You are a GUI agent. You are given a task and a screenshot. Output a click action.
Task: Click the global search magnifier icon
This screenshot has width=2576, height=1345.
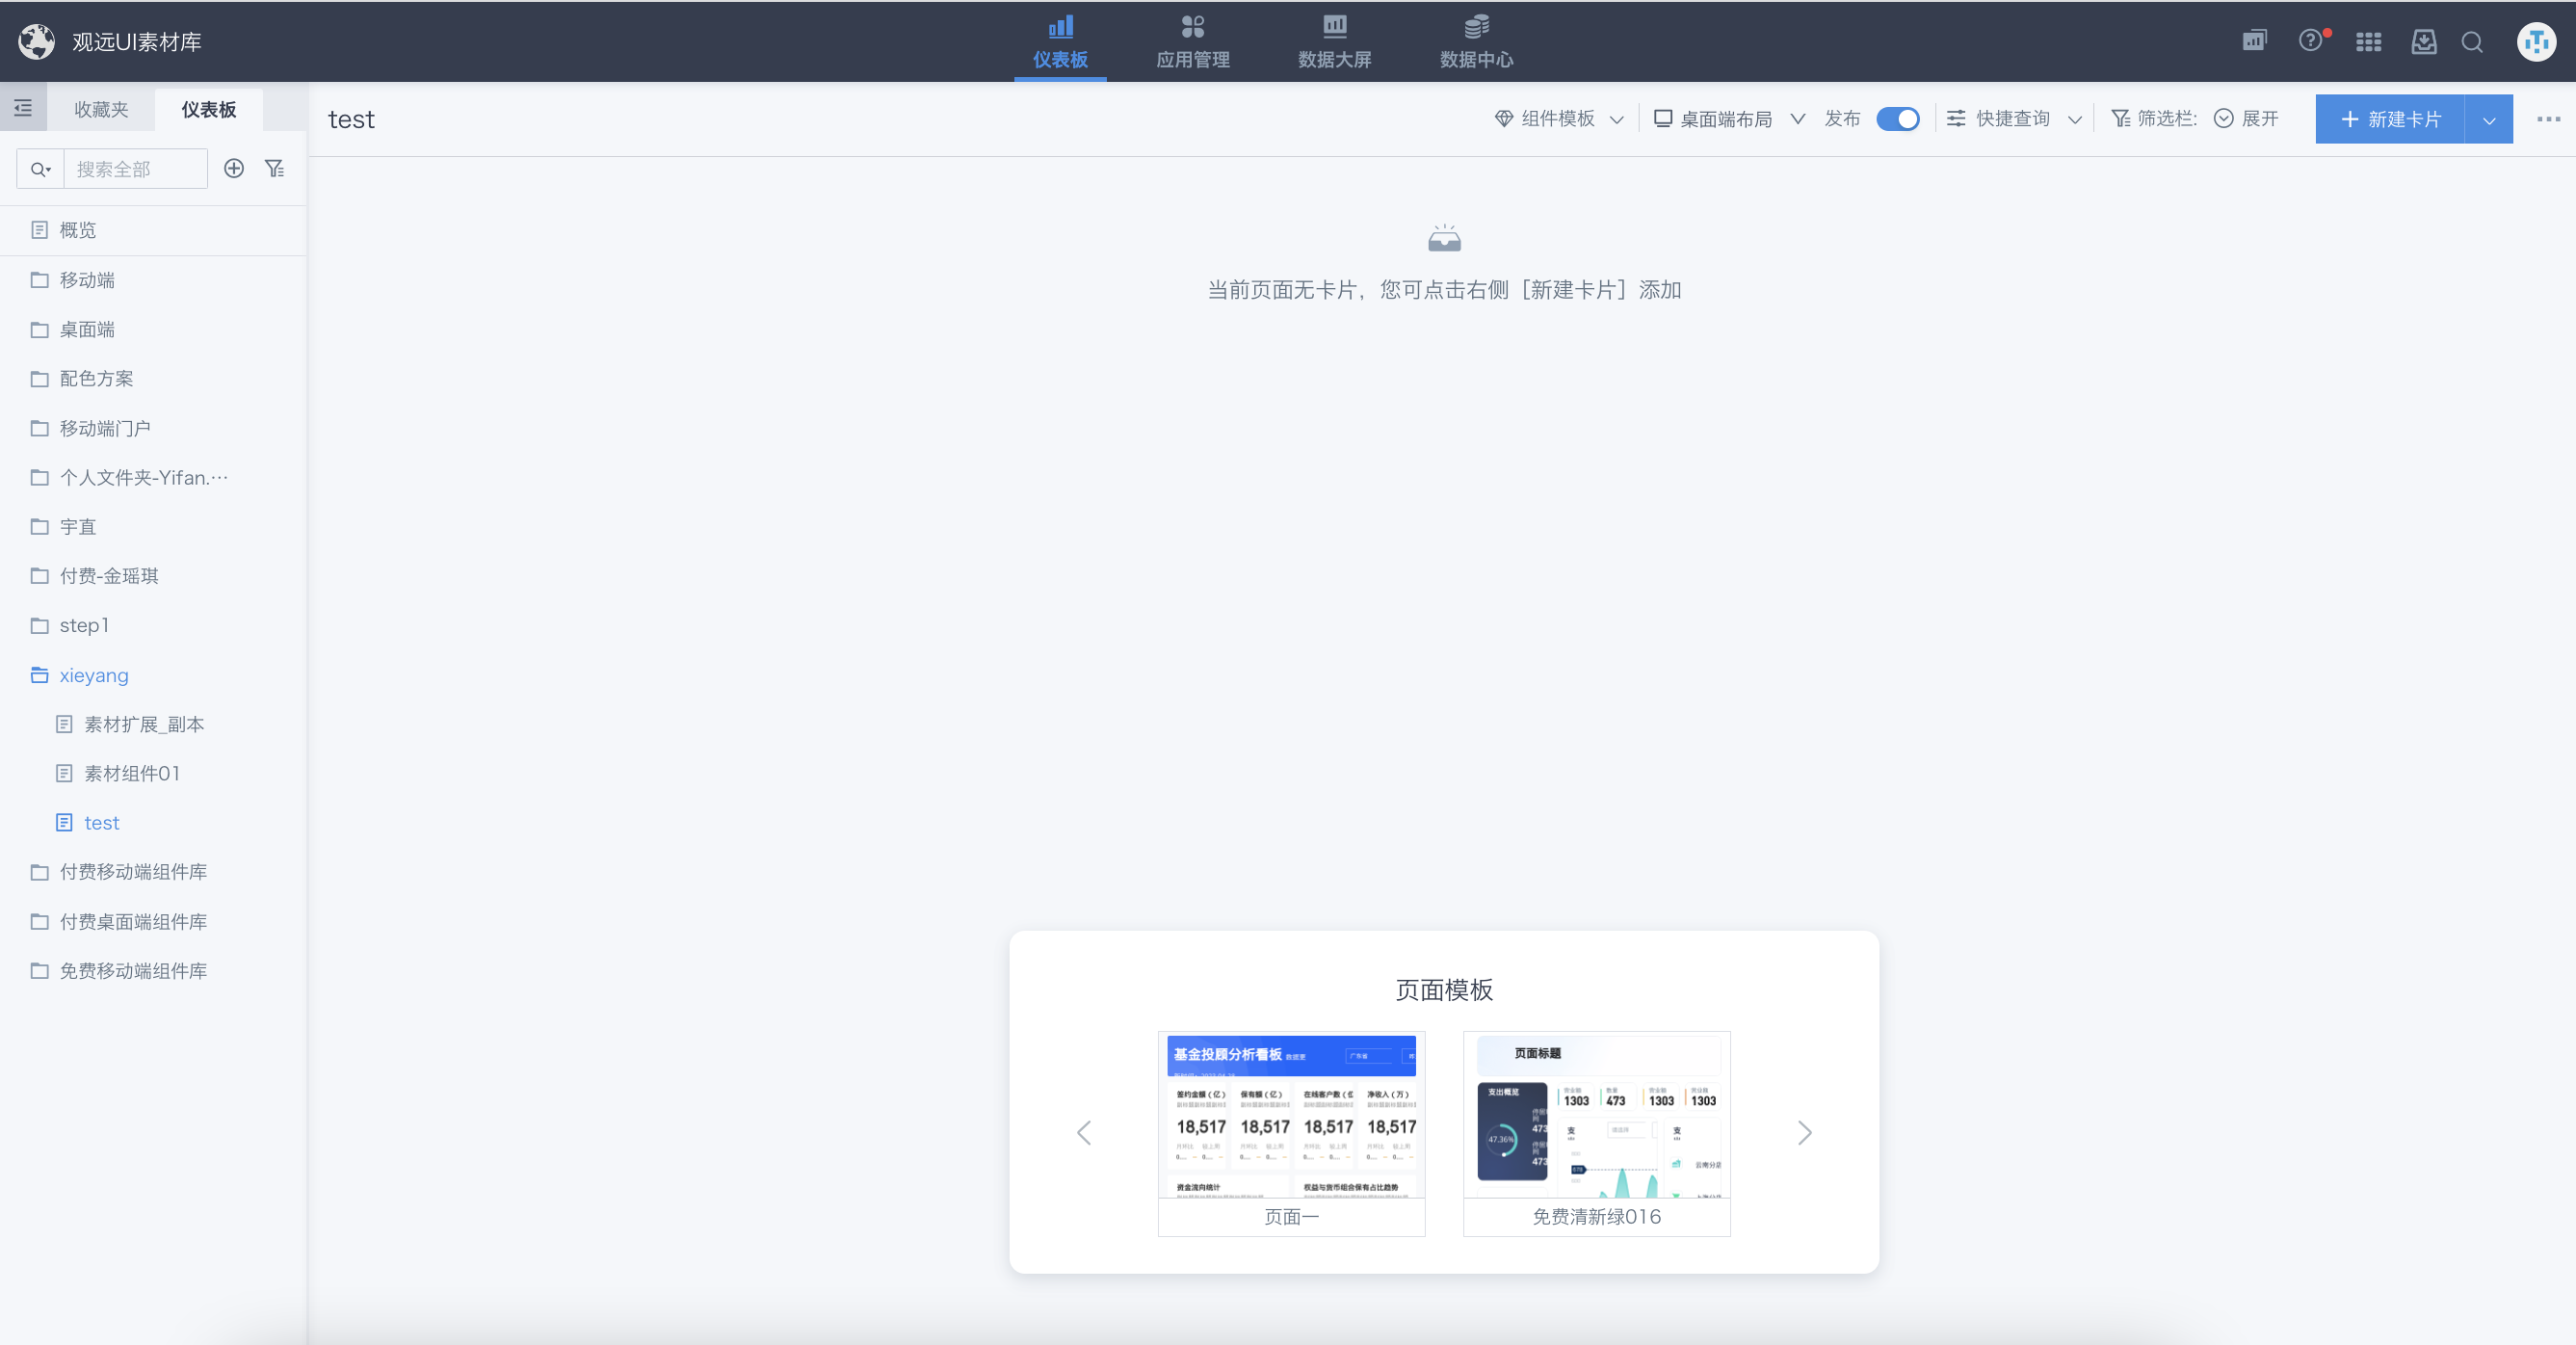point(2472,42)
